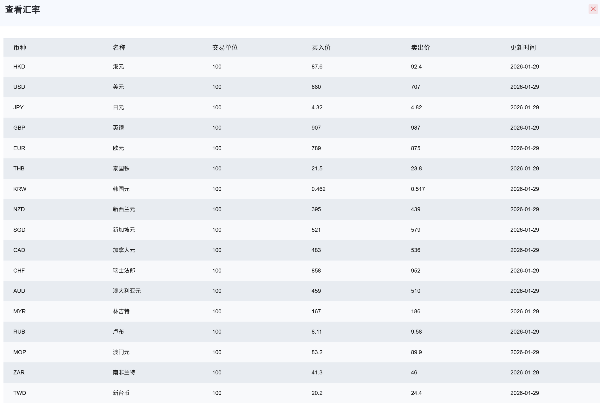Click the date cell in the HKD row

point(525,67)
